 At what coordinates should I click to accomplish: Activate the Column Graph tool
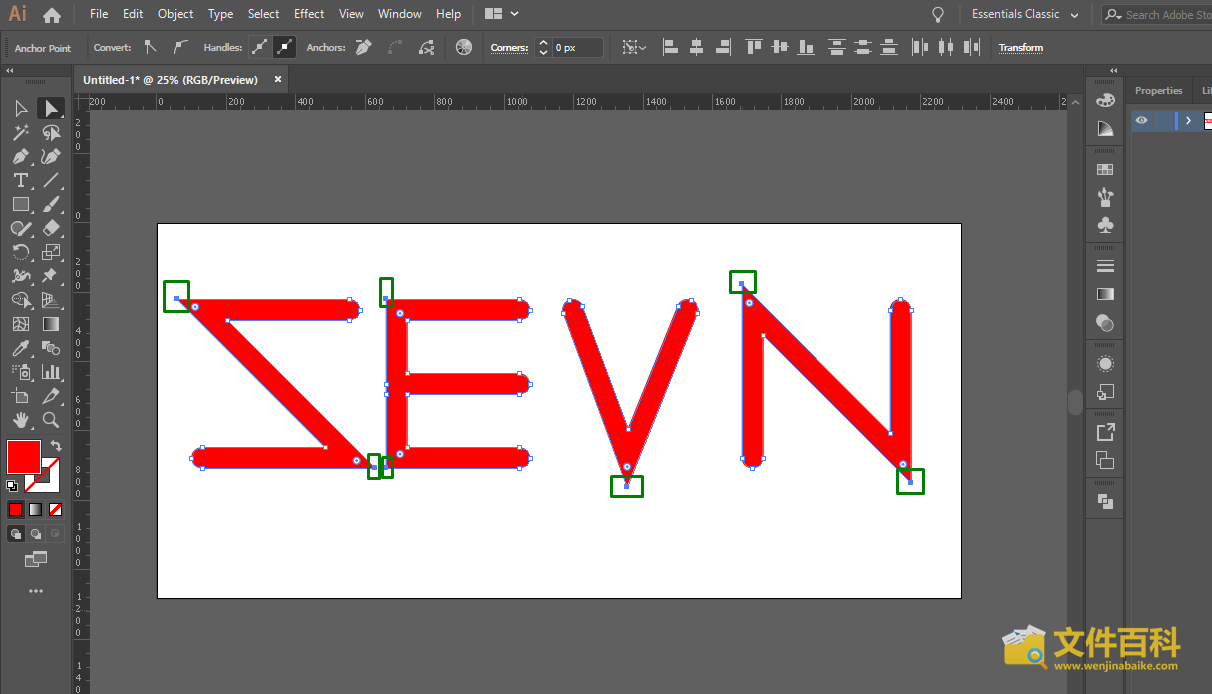click(x=51, y=372)
